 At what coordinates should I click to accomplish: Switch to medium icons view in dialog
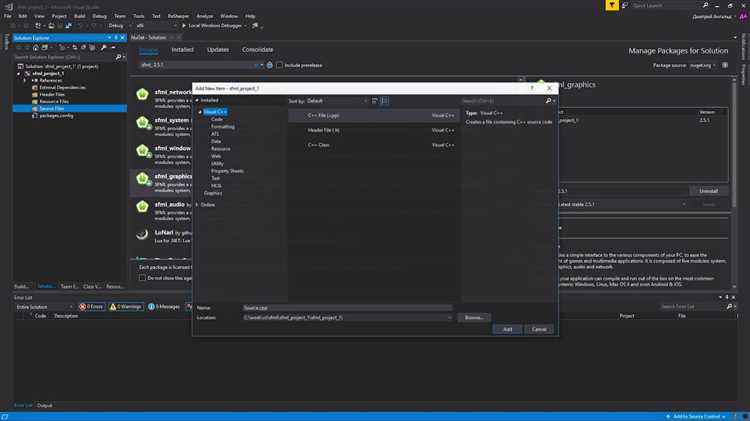[x=385, y=101]
